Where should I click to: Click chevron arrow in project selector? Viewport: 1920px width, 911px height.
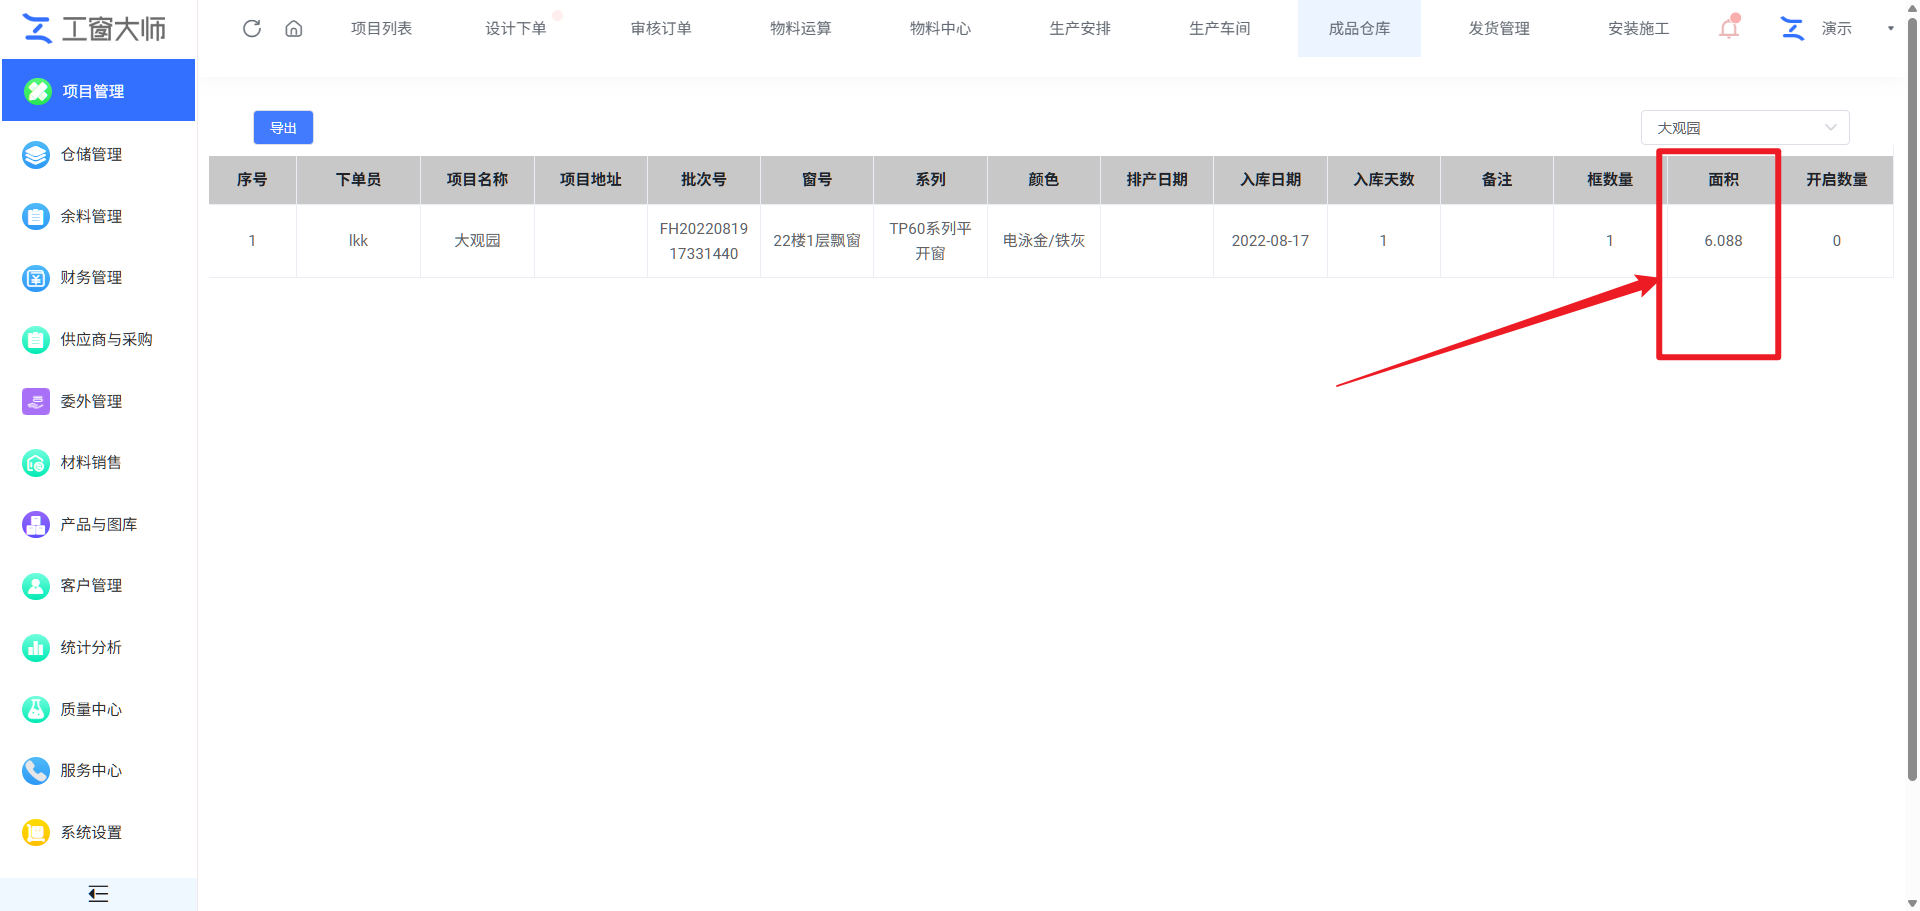click(x=1831, y=128)
